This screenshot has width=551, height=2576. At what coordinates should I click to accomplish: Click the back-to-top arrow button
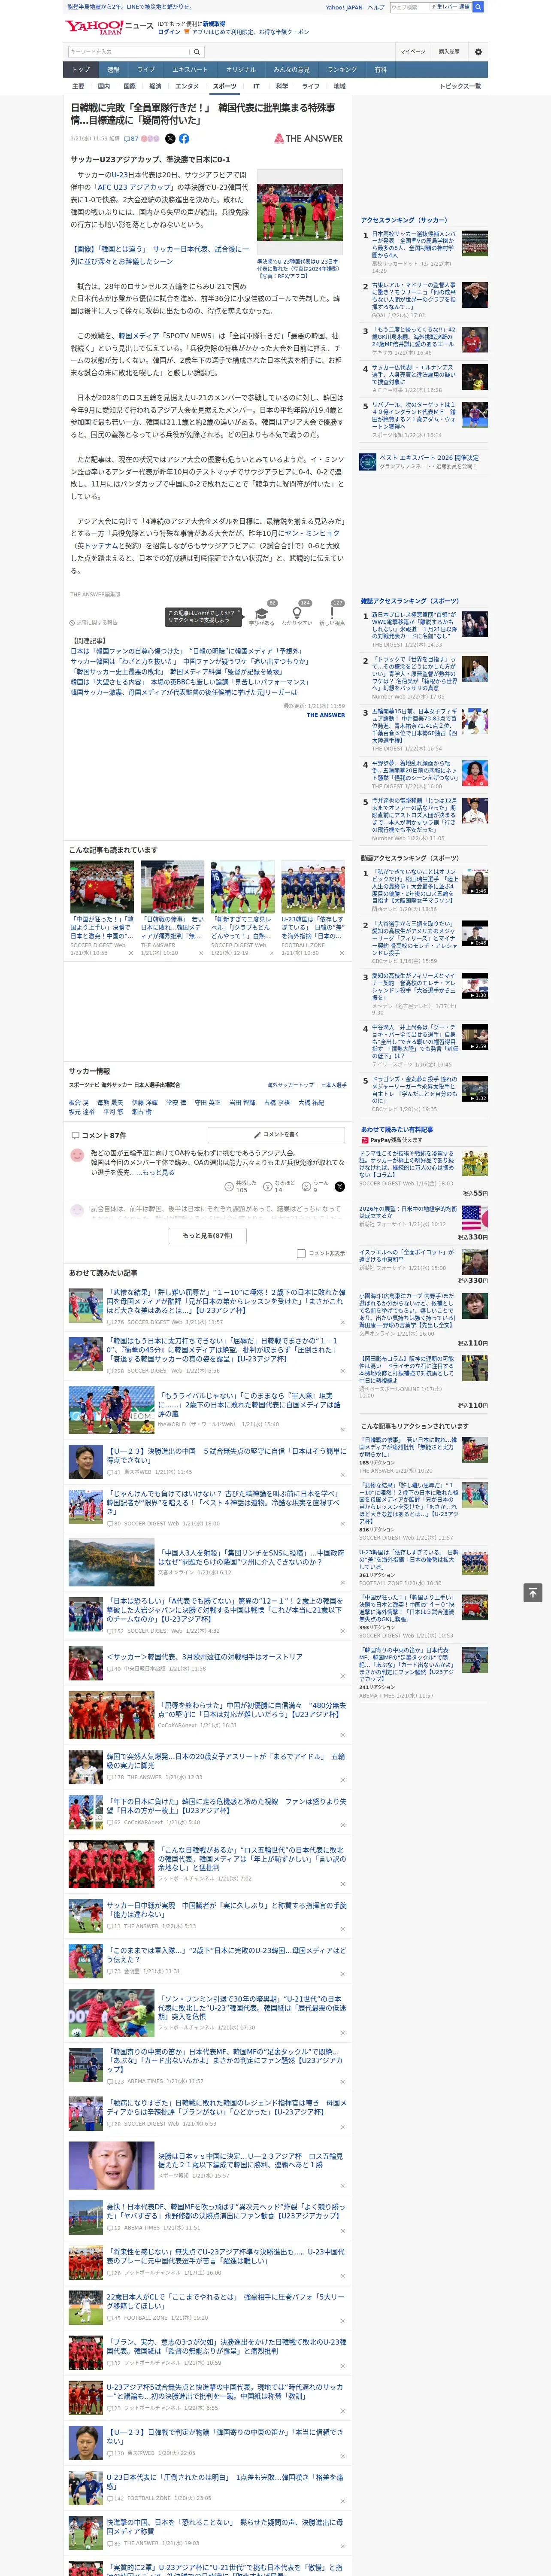pos(533,1593)
